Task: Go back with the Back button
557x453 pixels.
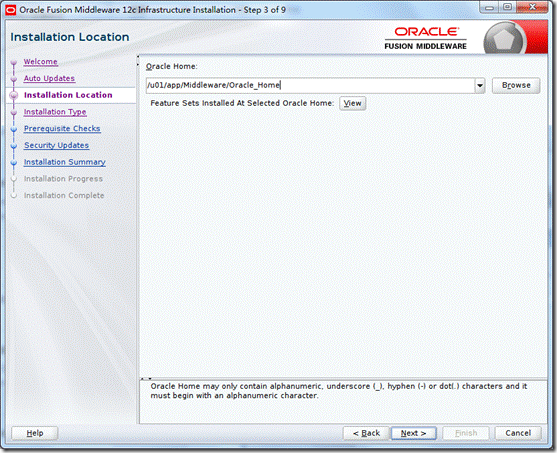Action: coord(366,433)
